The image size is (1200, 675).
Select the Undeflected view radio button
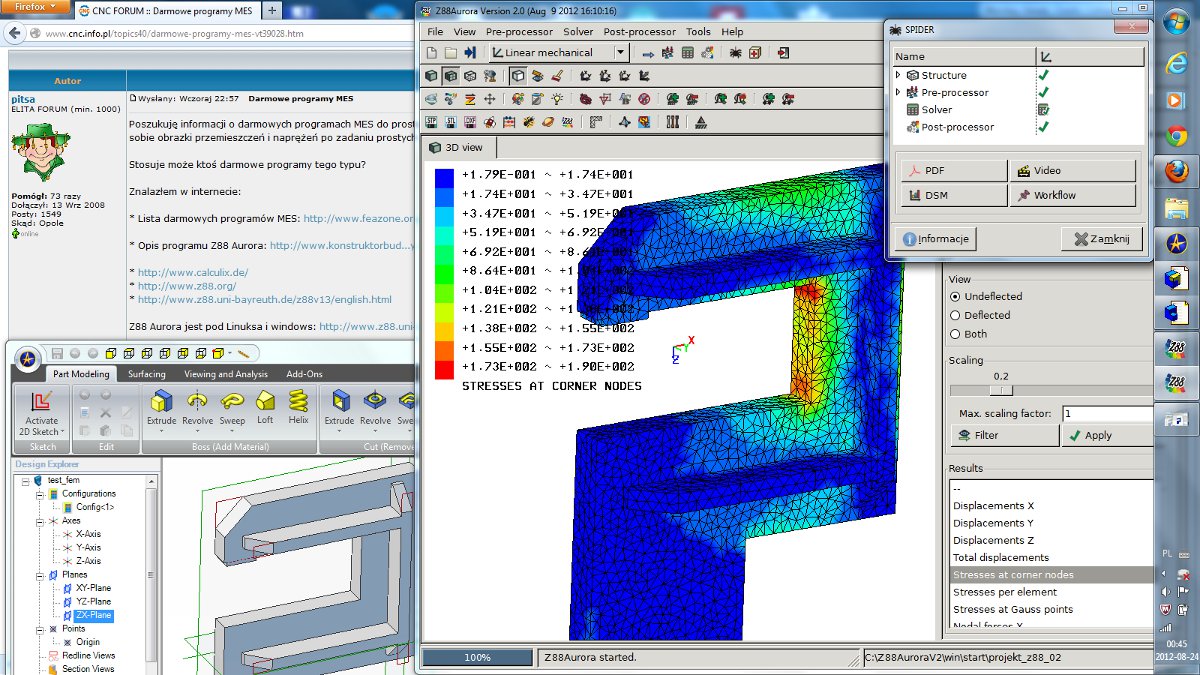[955, 297]
